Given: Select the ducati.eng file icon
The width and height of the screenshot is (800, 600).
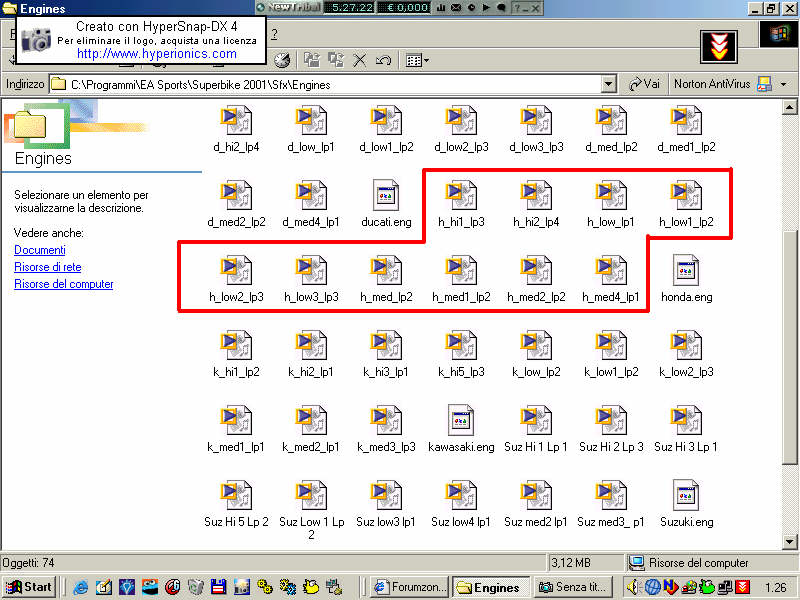Looking at the screenshot, I should 386,194.
